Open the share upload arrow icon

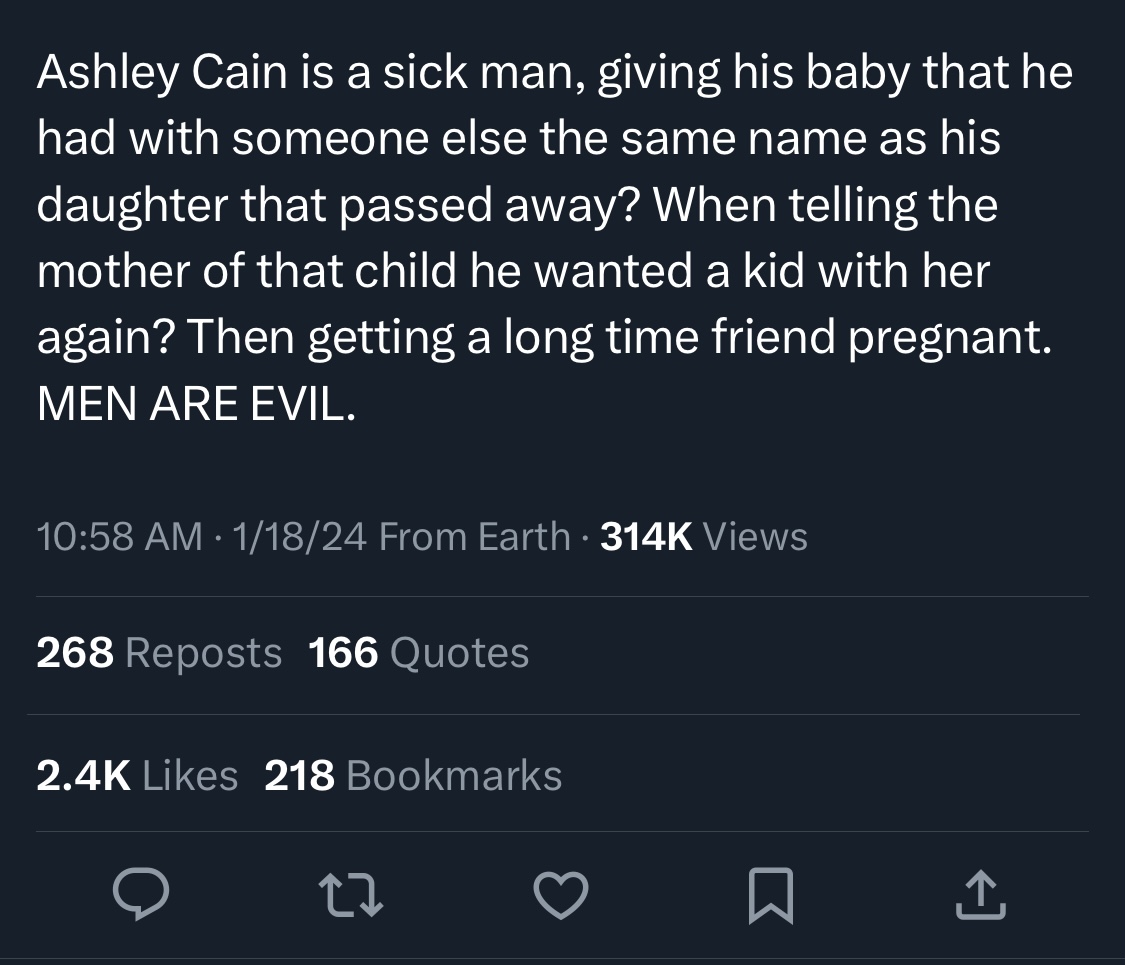click(x=981, y=895)
